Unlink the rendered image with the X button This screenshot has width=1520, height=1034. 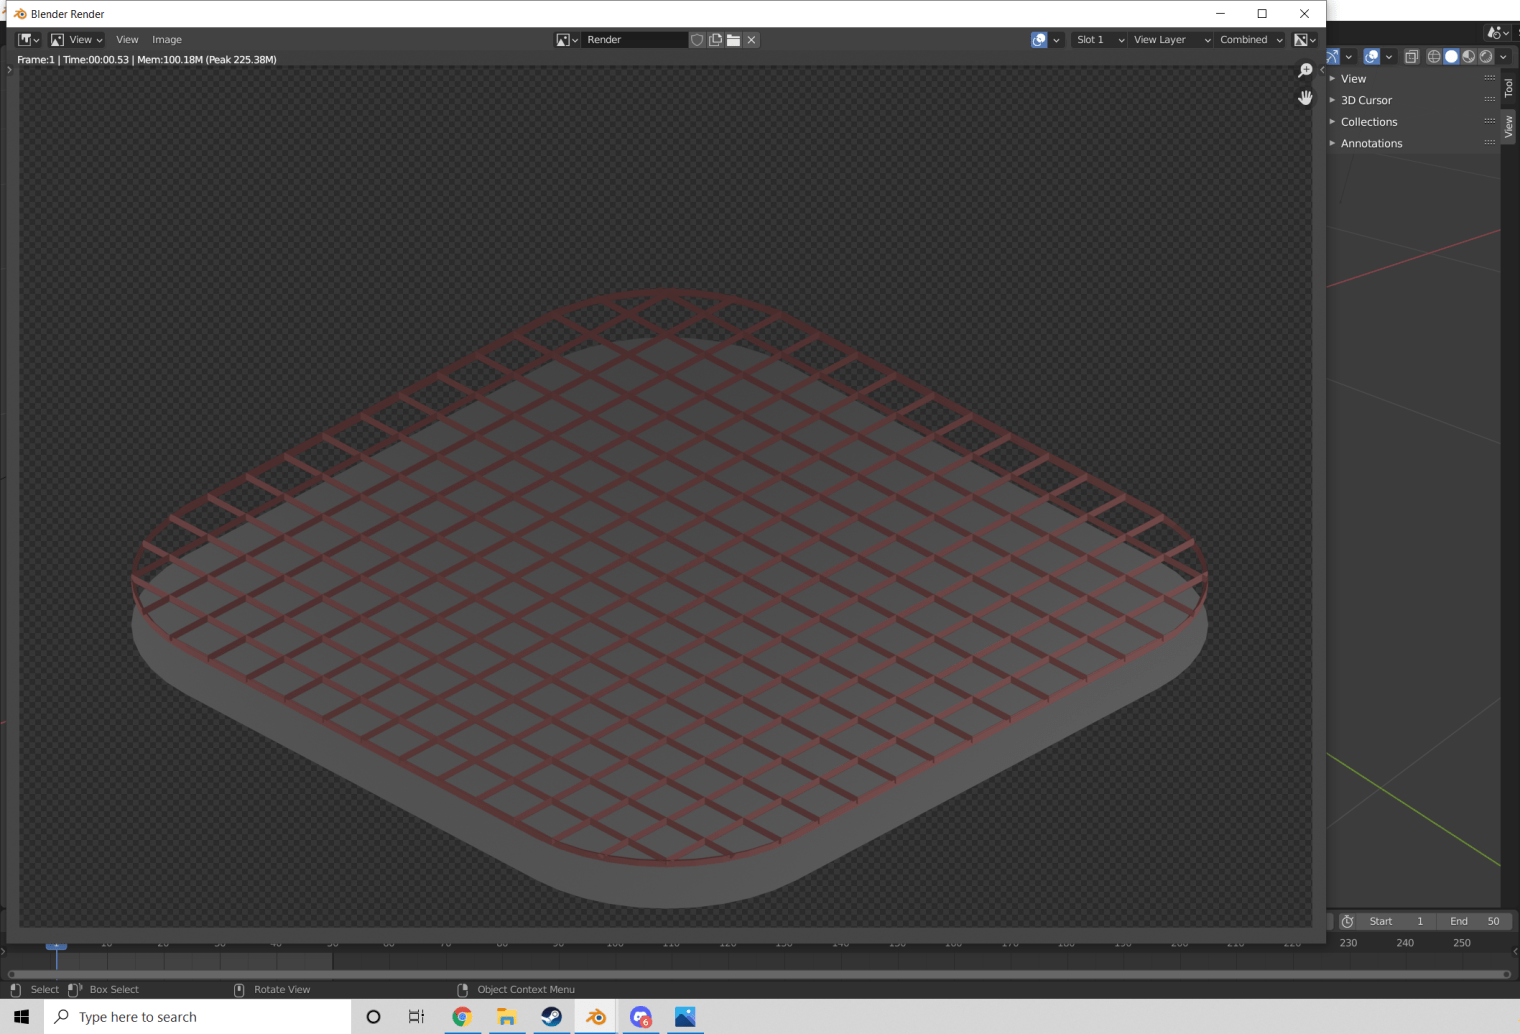(751, 39)
